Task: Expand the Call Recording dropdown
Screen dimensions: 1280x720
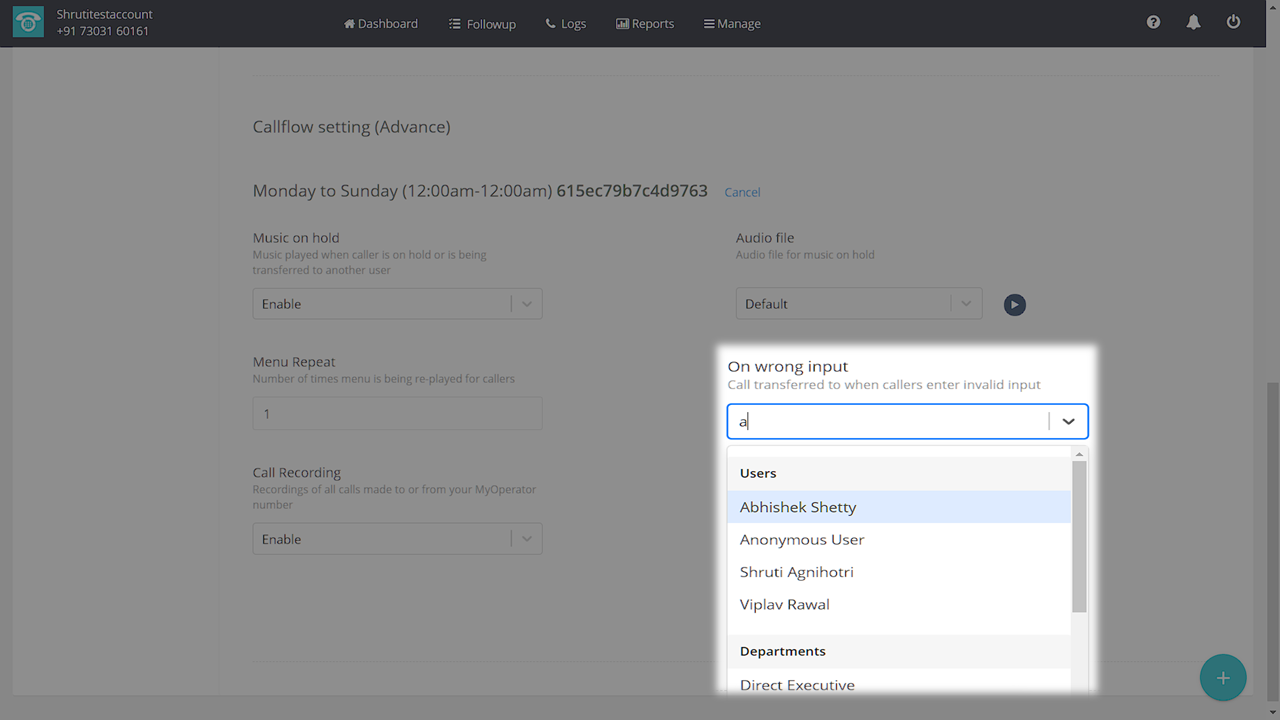Action: (526, 539)
